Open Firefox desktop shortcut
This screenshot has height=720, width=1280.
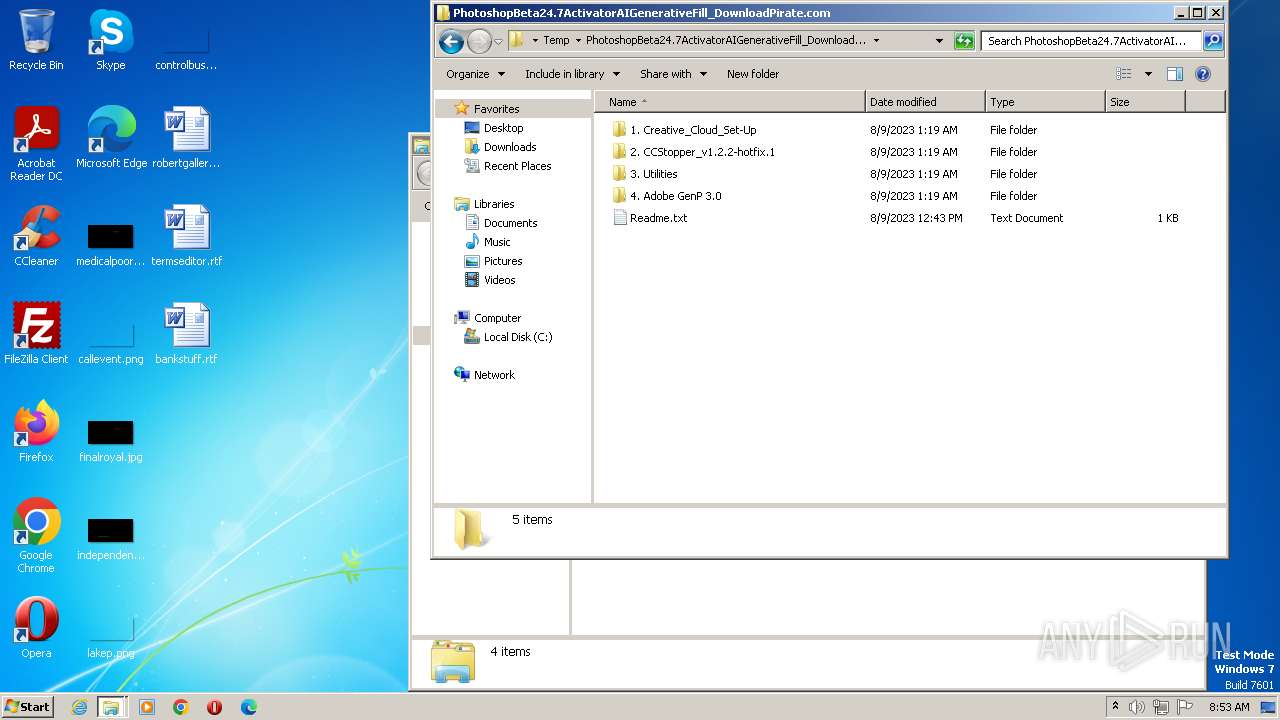[36, 431]
